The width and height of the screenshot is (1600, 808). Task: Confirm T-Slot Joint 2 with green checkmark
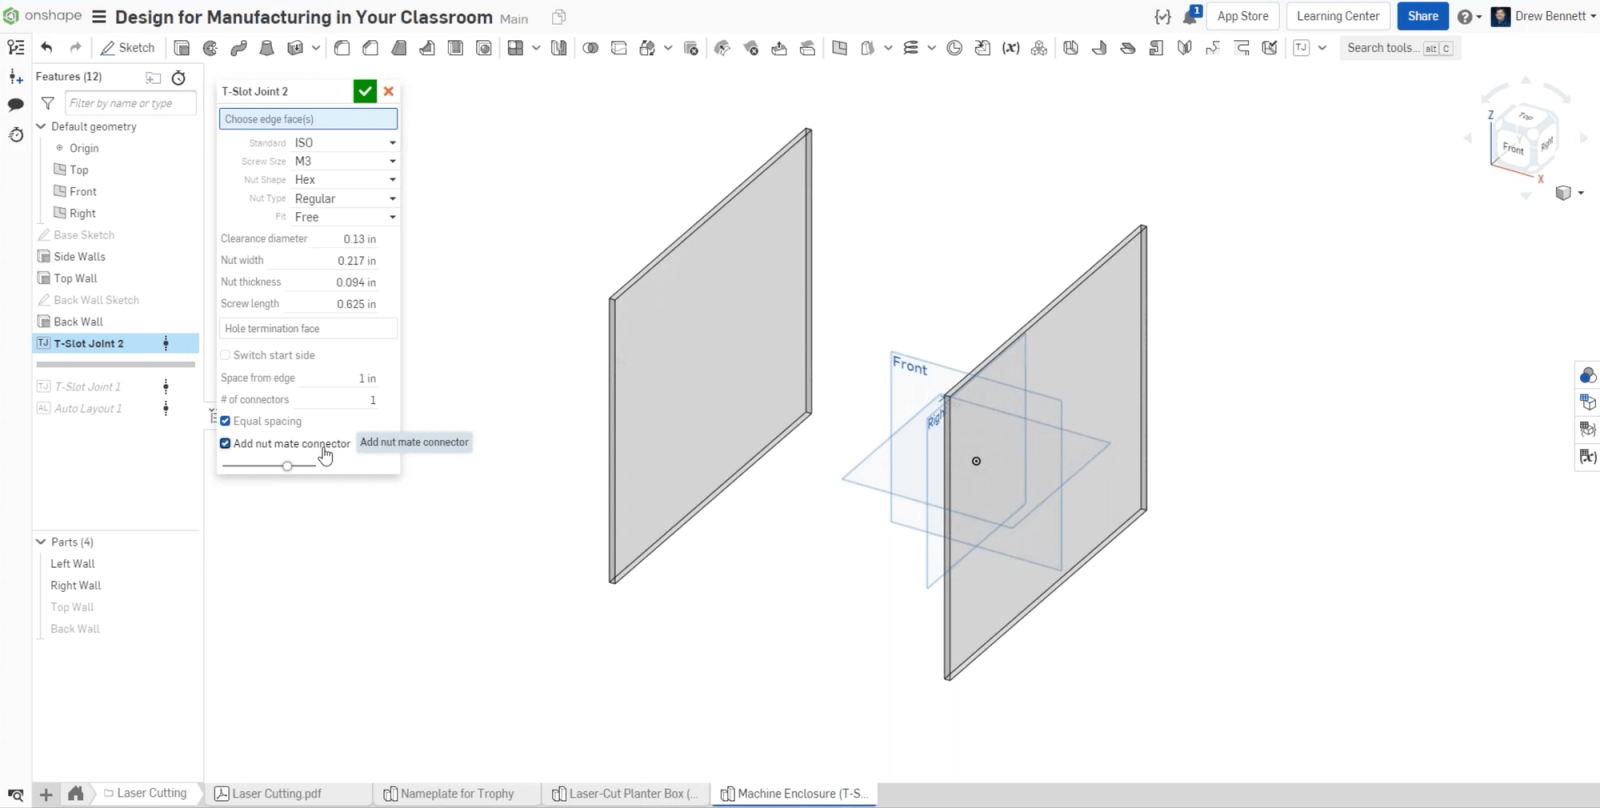[365, 91]
